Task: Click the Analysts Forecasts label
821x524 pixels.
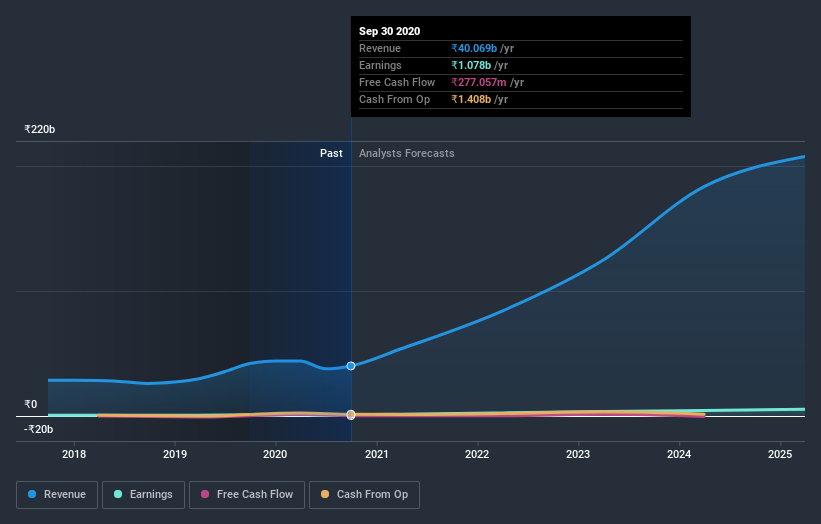Action: (x=407, y=153)
